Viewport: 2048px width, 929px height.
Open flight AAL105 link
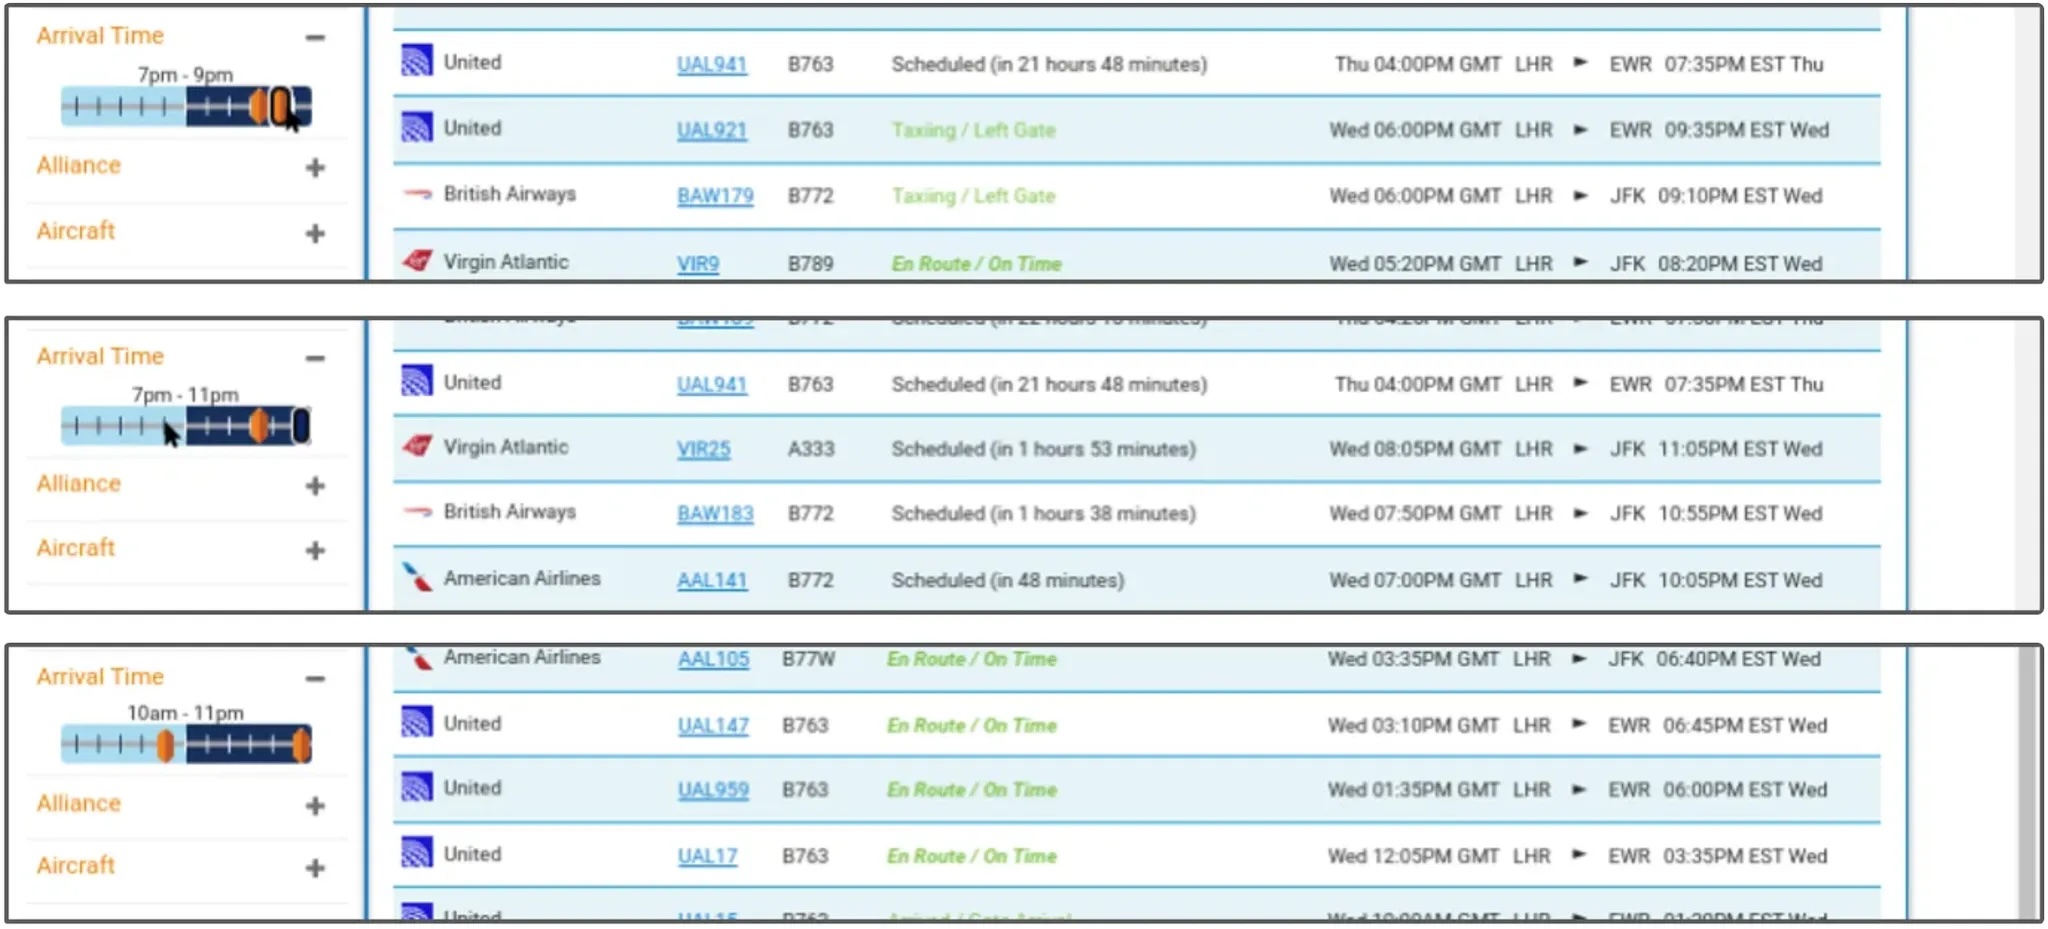pos(713,659)
